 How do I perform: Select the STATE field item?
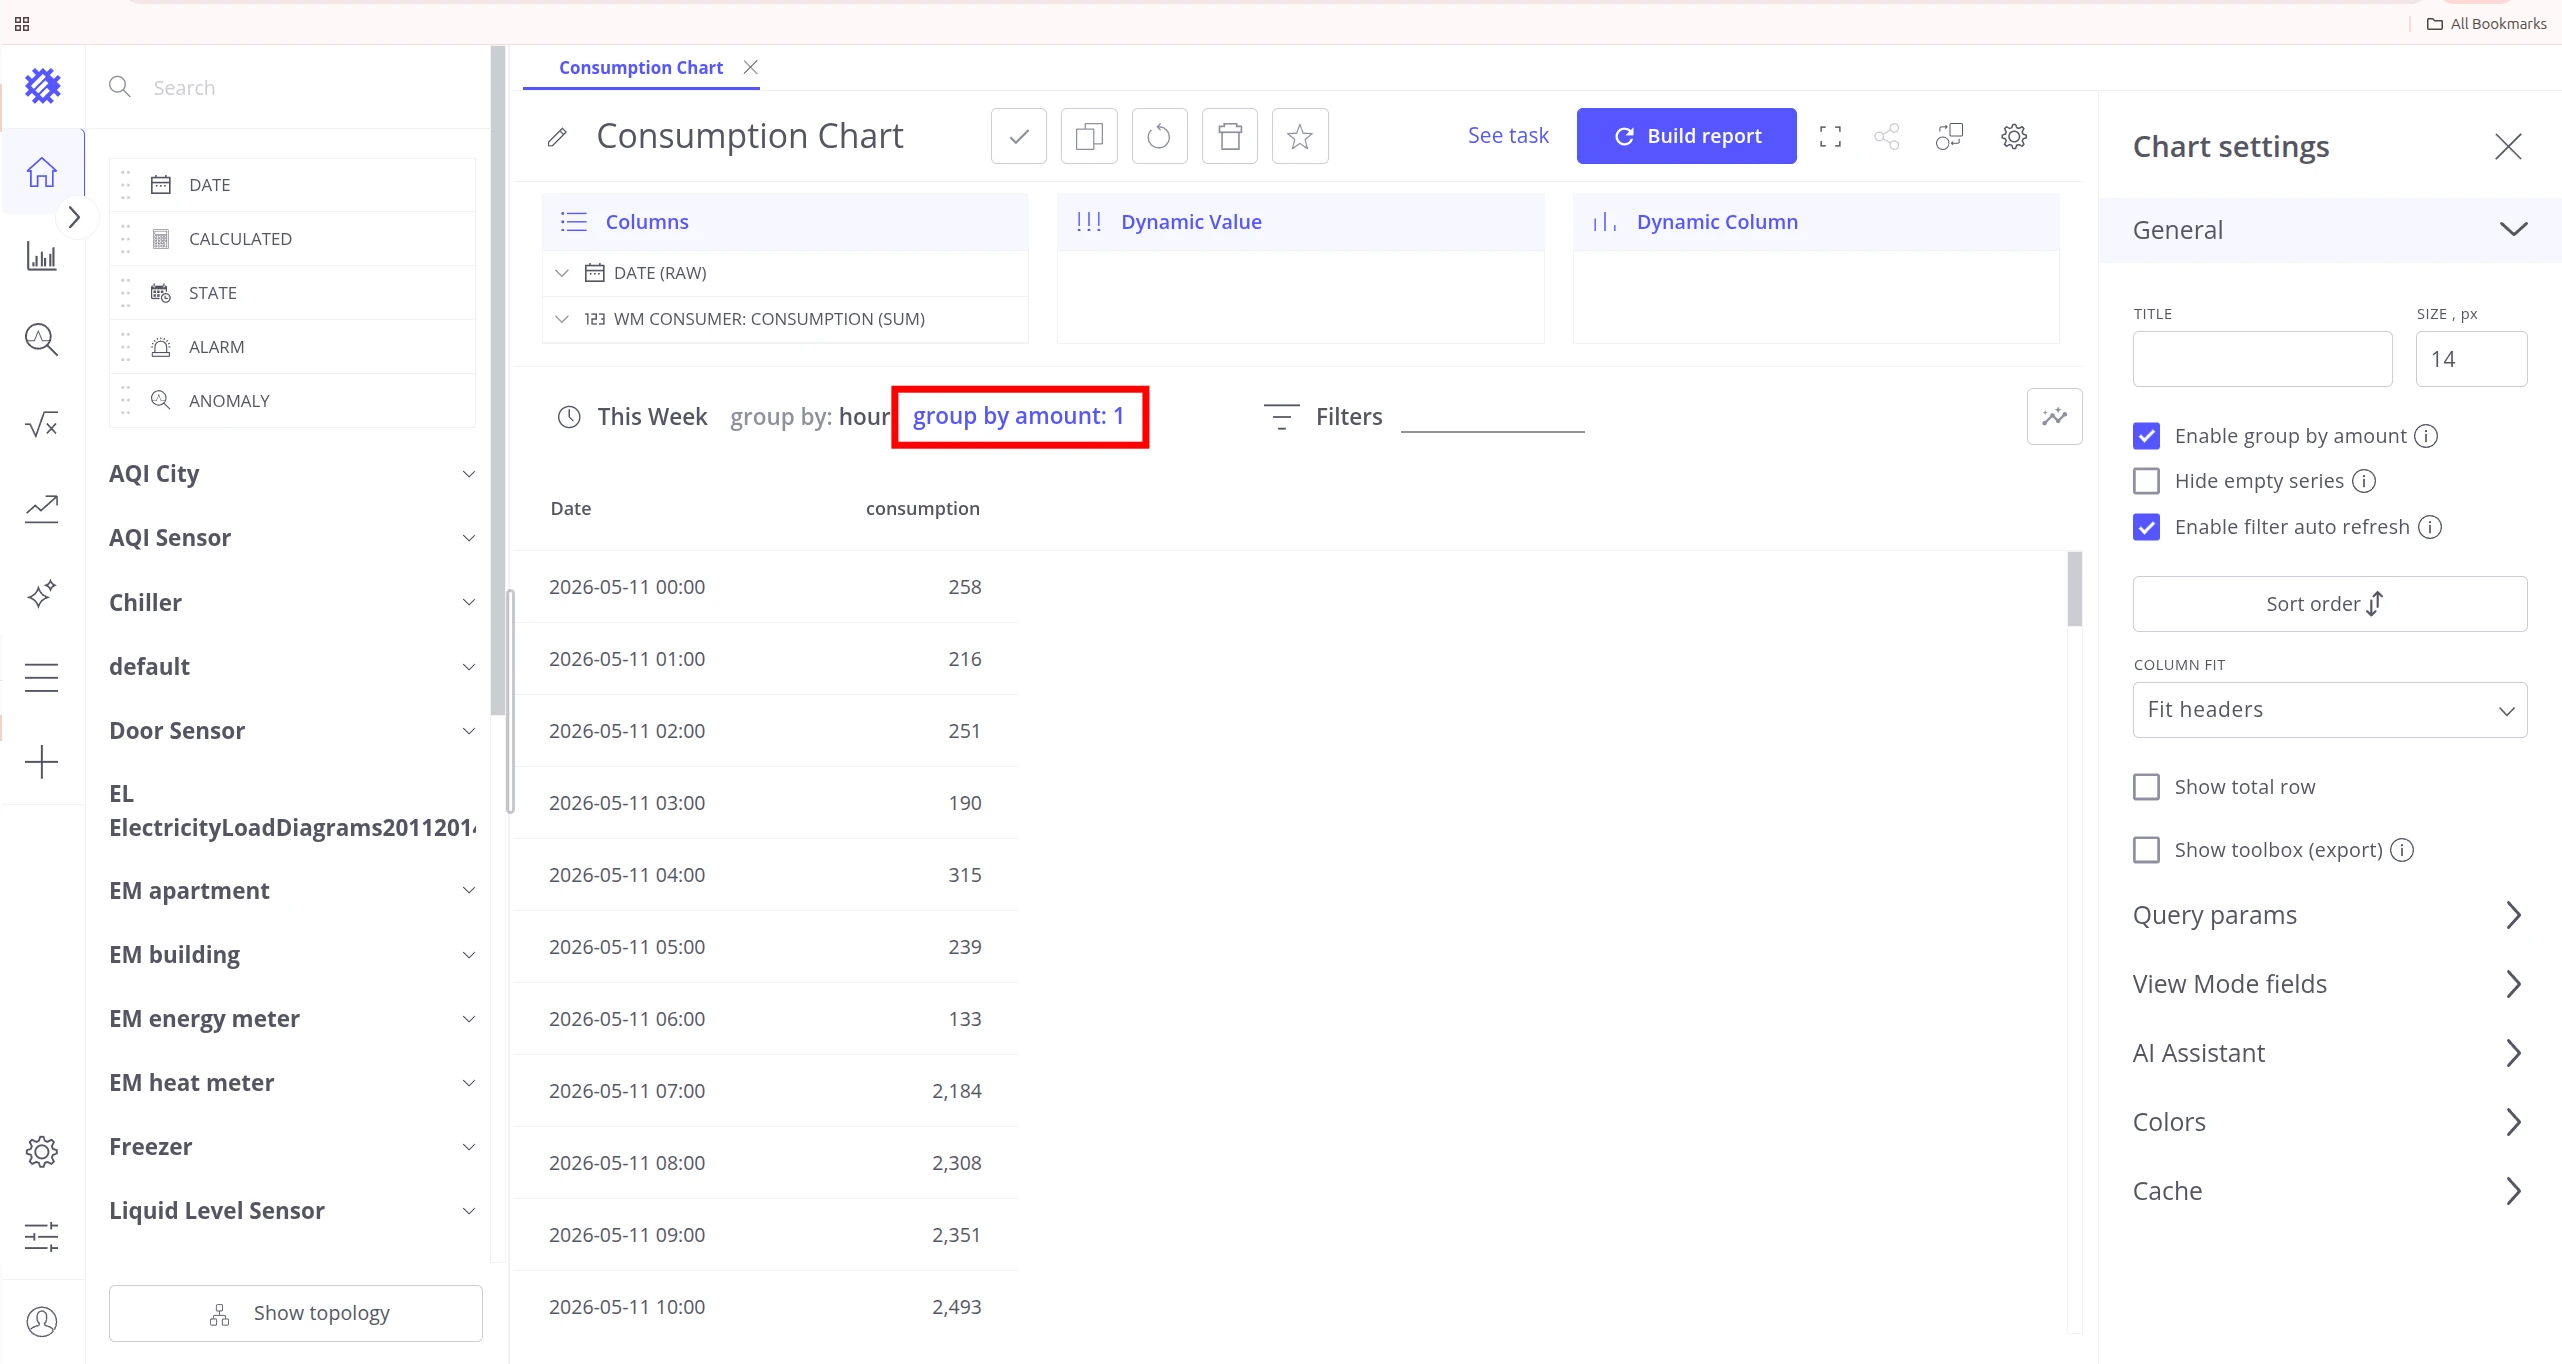coord(292,293)
